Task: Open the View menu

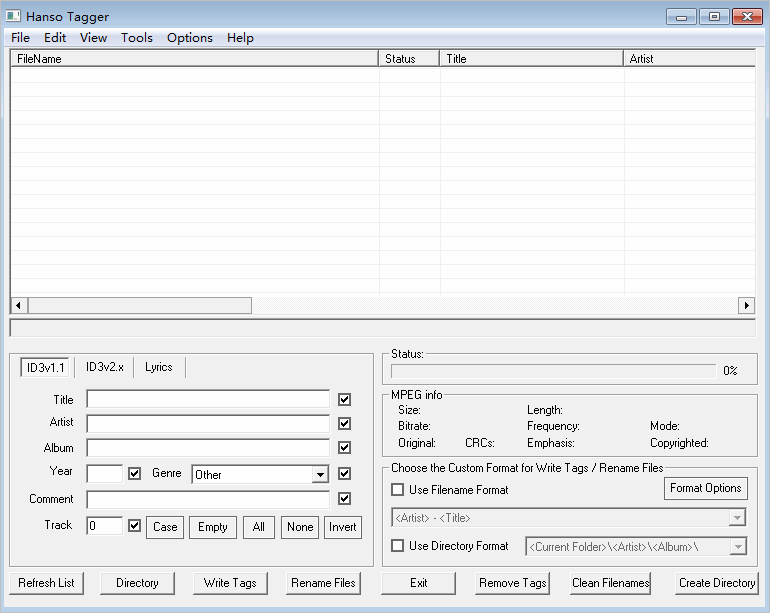Action: (x=93, y=38)
